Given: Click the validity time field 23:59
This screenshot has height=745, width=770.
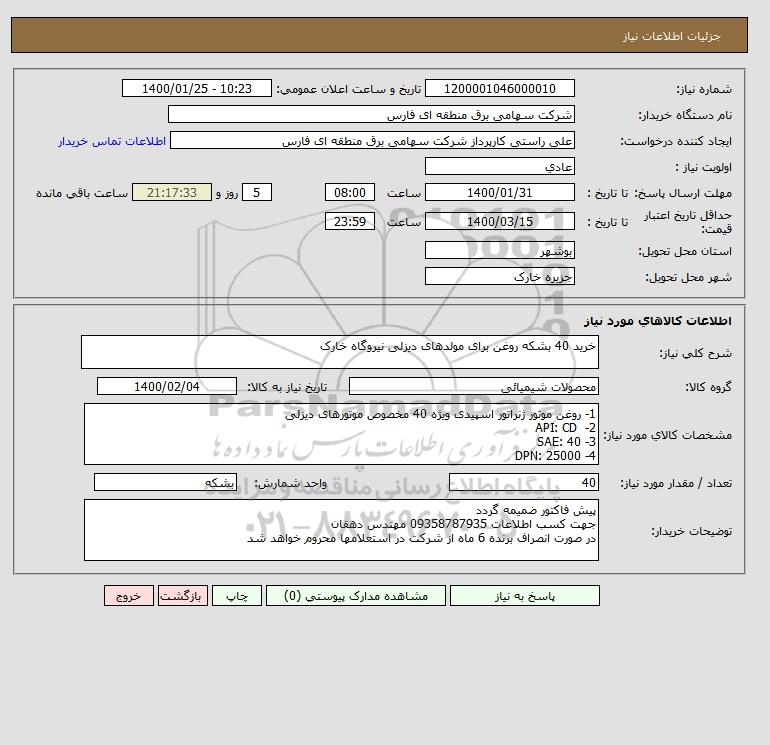Looking at the screenshot, I should (350, 221).
